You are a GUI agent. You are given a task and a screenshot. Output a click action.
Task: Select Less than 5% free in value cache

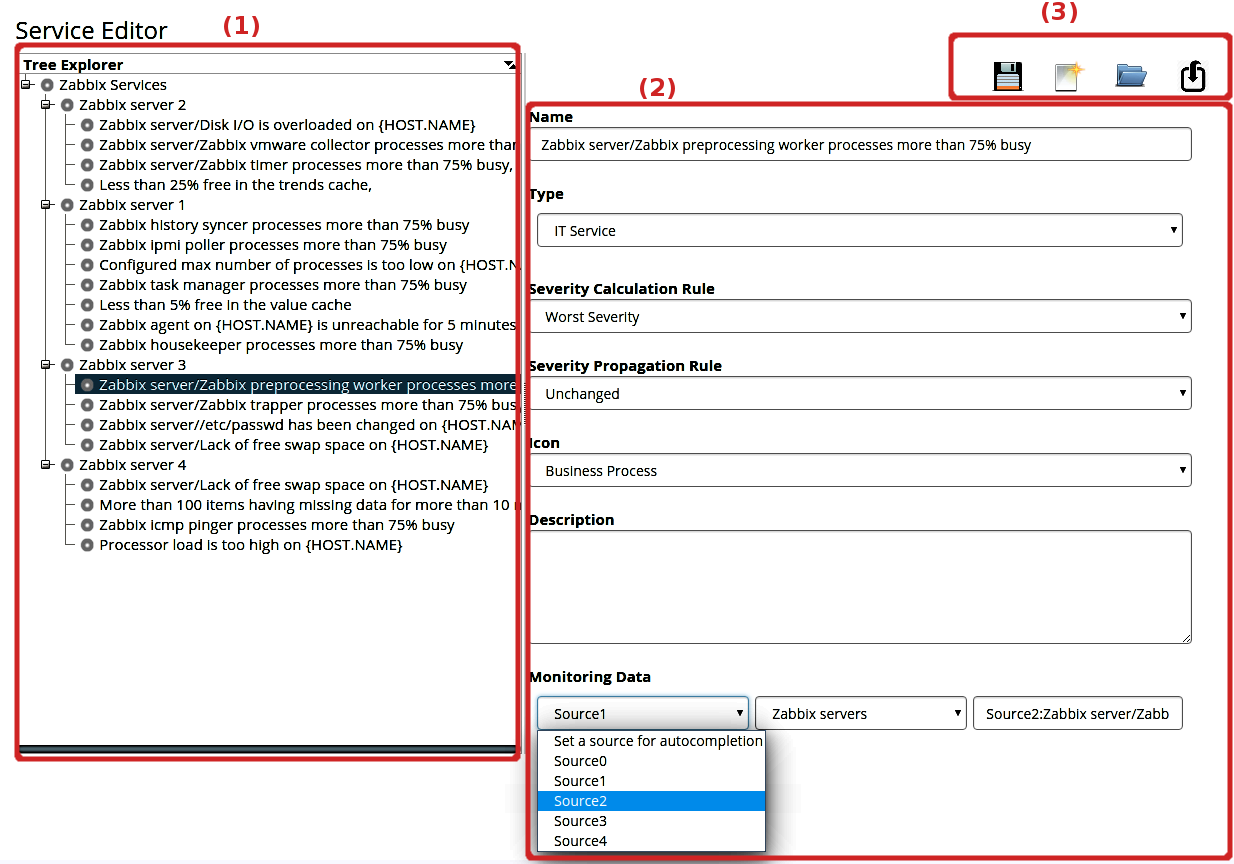pos(225,305)
